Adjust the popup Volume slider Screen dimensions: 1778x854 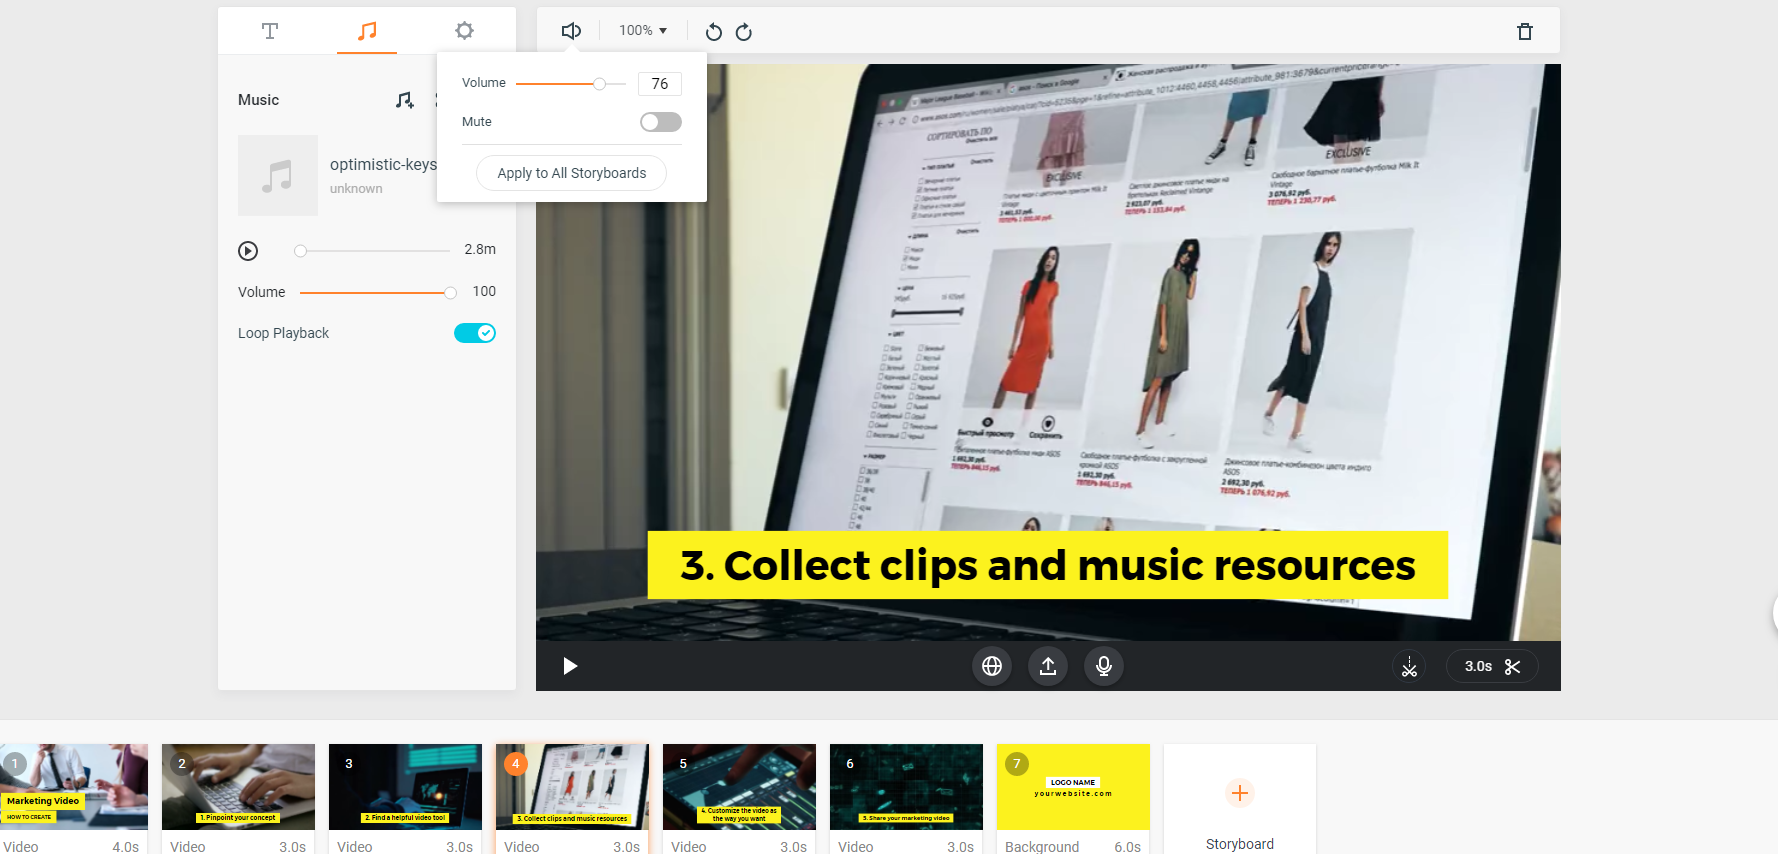click(571, 84)
